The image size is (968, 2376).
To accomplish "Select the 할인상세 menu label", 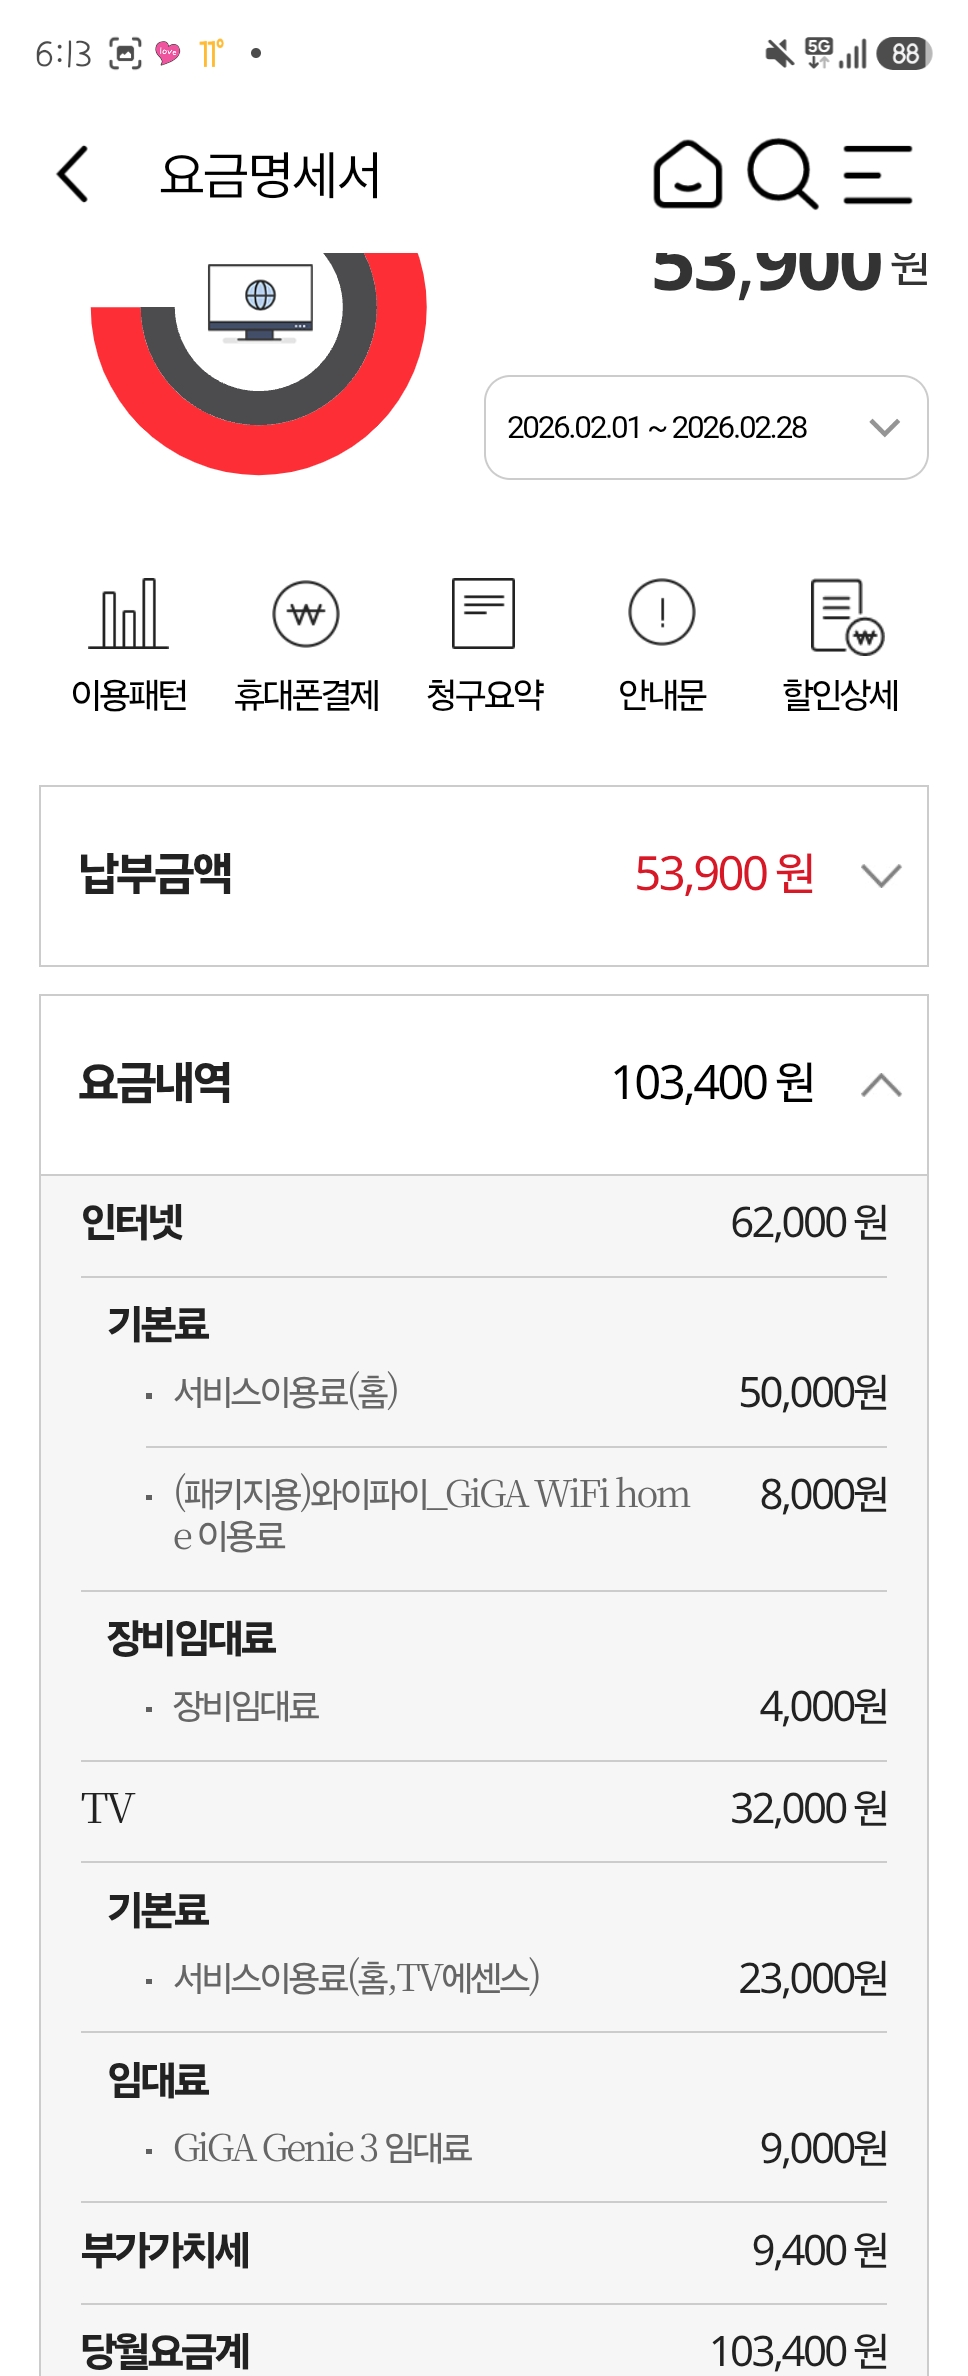I will click(840, 695).
